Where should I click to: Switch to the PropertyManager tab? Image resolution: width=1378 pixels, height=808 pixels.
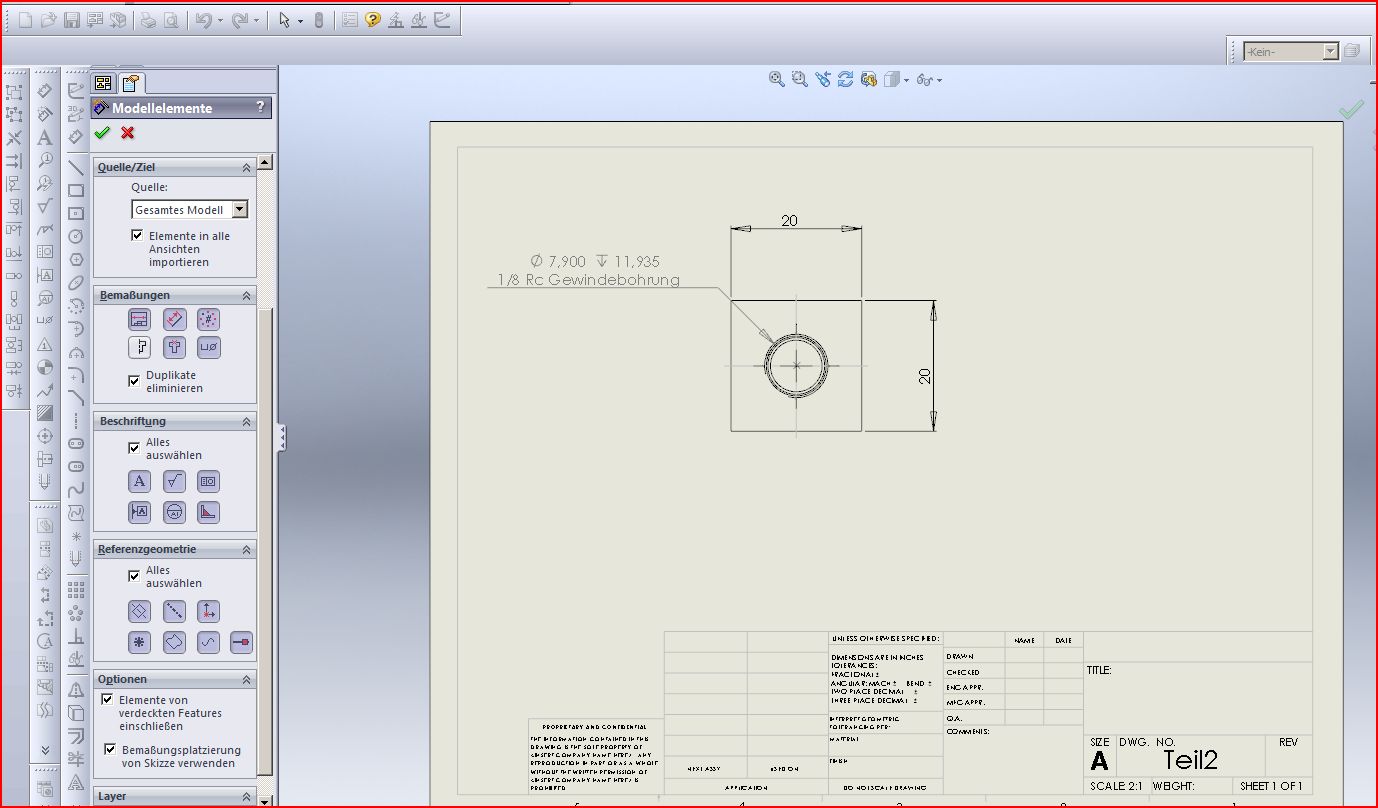130,84
